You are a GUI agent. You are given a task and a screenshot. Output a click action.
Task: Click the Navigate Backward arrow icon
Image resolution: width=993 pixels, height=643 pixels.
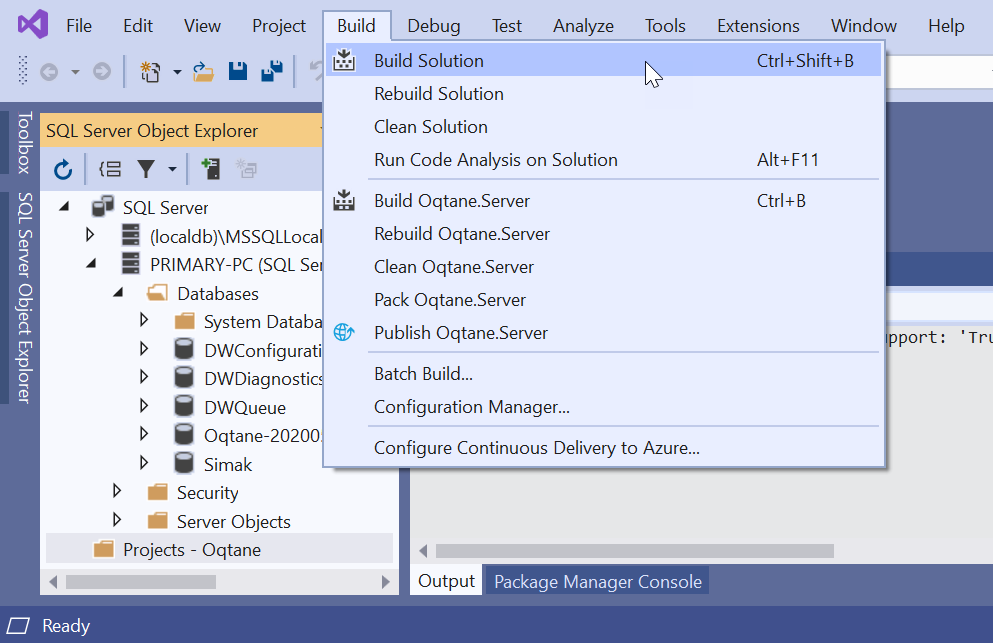click(x=49, y=72)
